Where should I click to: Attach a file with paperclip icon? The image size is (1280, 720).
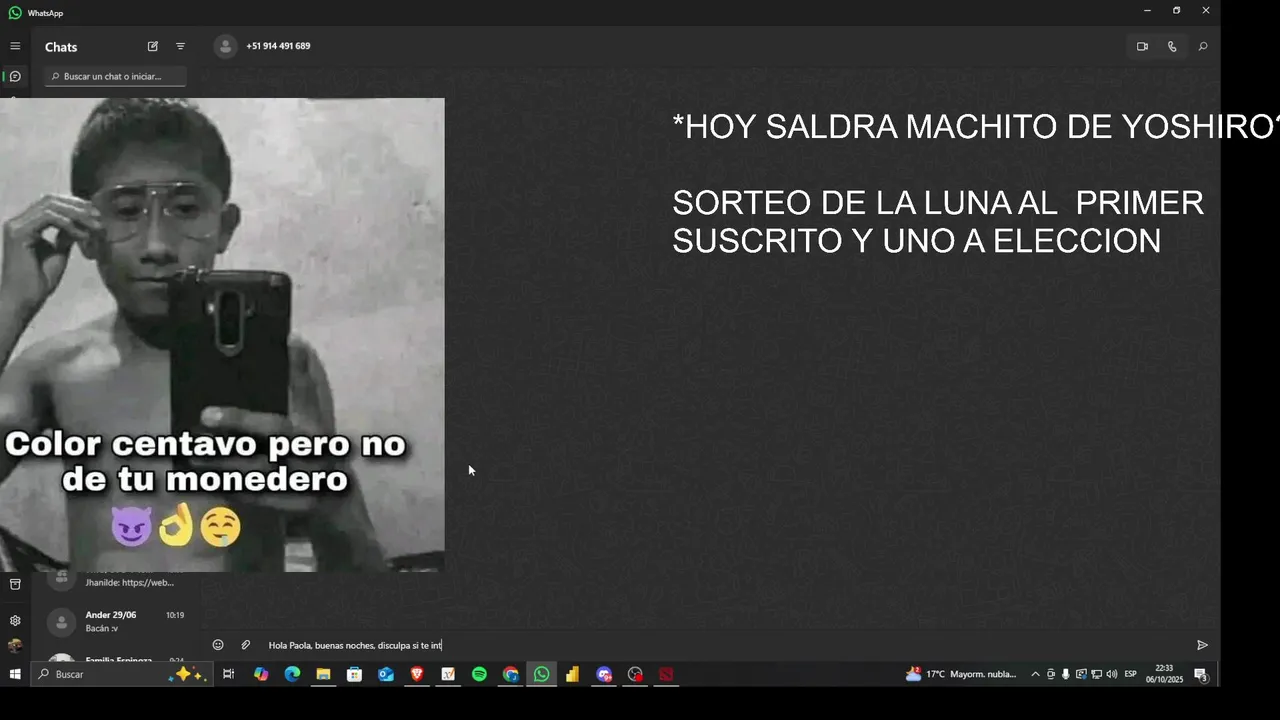[x=246, y=645]
